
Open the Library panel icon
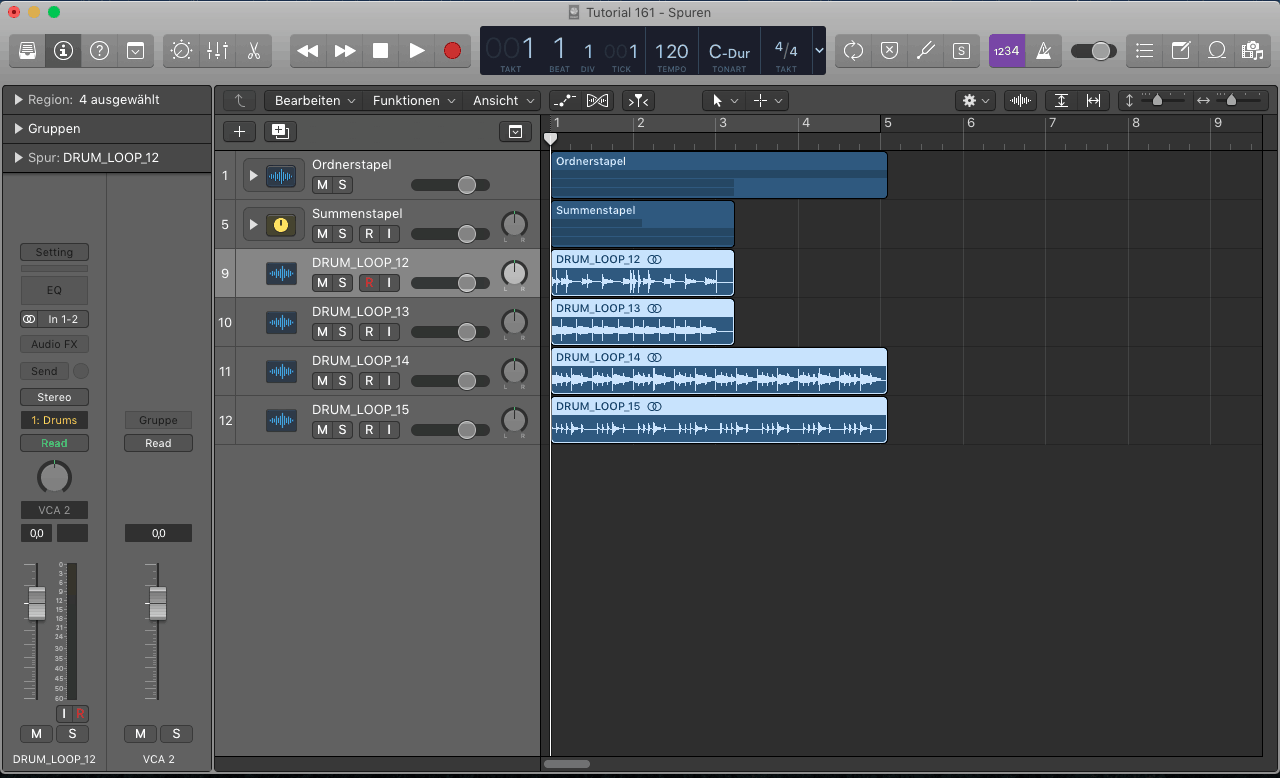(x=27, y=50)
